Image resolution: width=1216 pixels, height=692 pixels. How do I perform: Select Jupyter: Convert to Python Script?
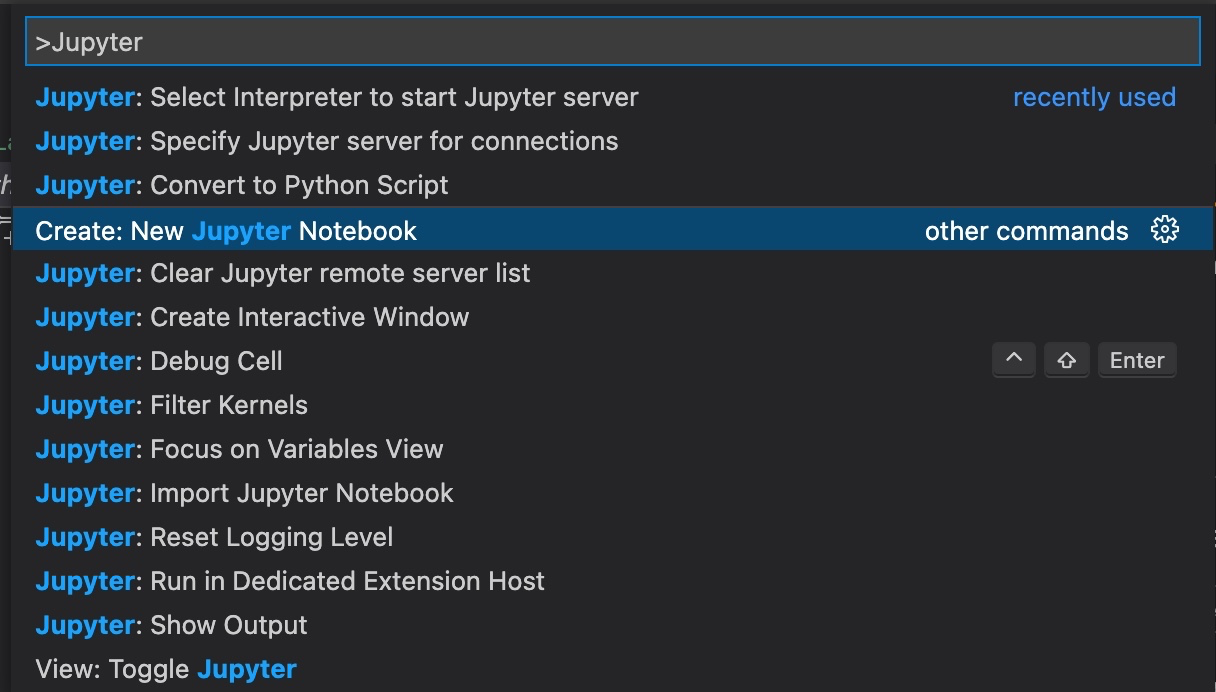[x=612, y=185]
